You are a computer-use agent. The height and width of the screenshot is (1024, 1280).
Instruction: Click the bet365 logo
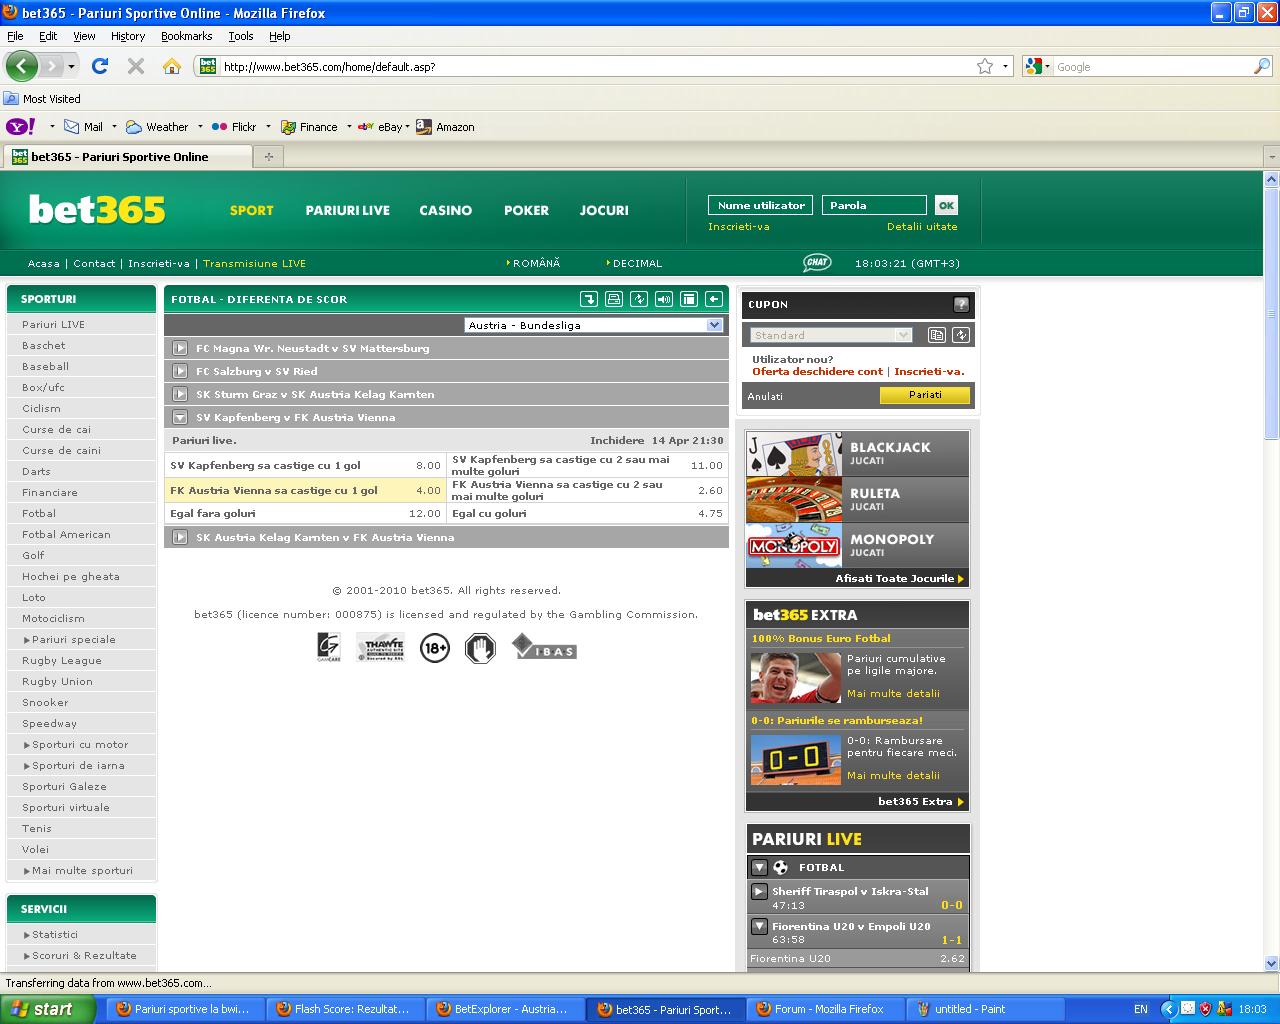tap(97, 210)
